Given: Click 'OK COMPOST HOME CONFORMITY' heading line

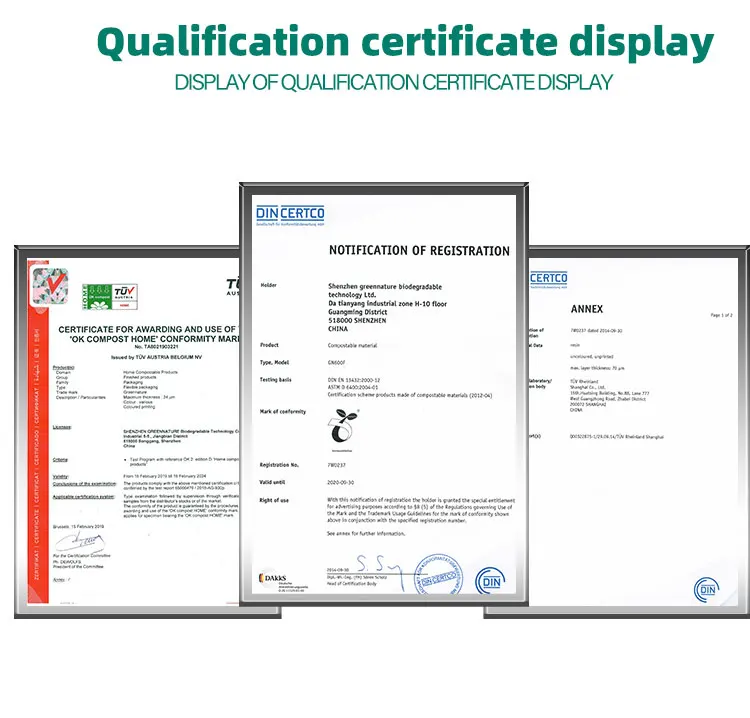Looking at the screenshot, I should [x=154, y=339].
